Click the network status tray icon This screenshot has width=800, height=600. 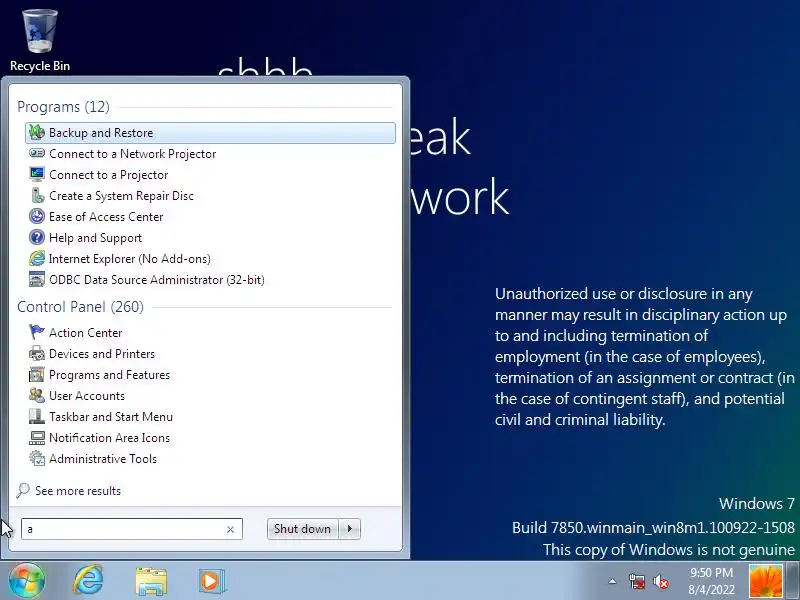pos(637,581)
